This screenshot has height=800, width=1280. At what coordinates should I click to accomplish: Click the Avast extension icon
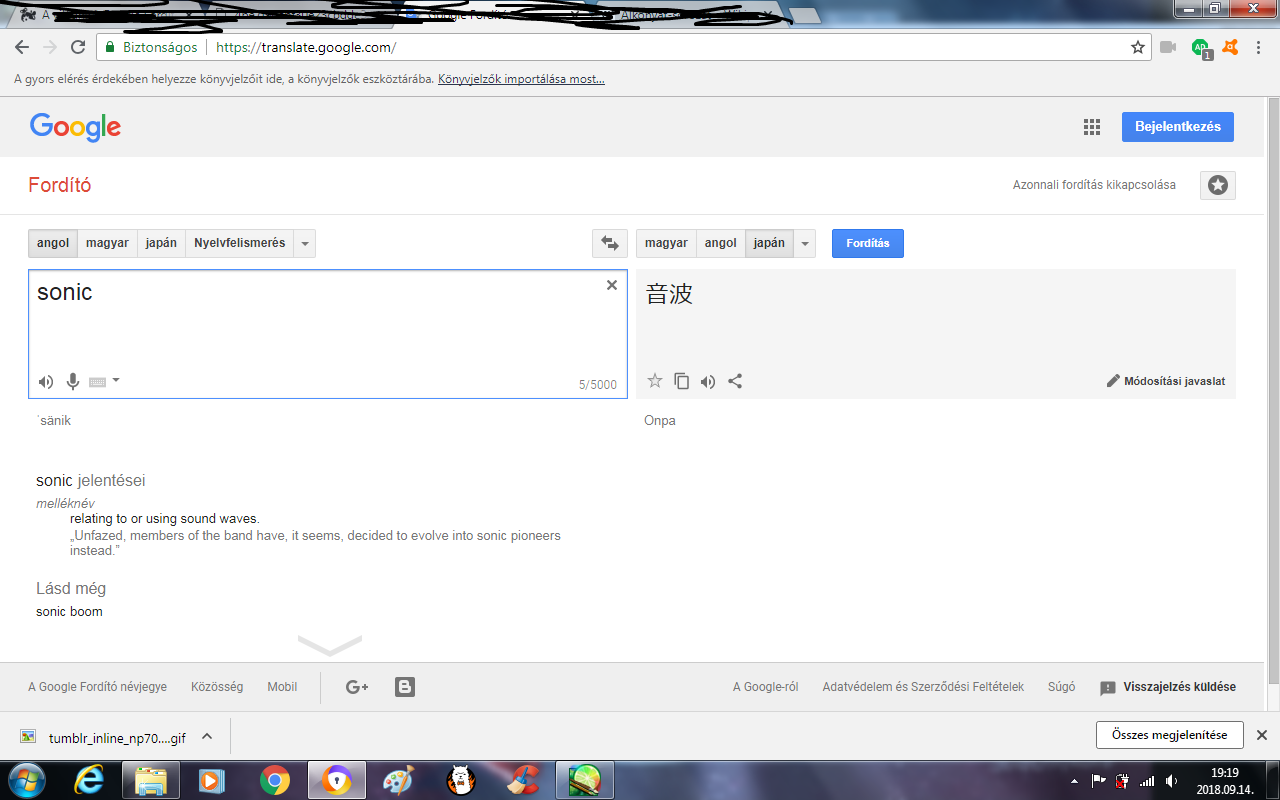pyautogui.click(x=1231, y=47)
